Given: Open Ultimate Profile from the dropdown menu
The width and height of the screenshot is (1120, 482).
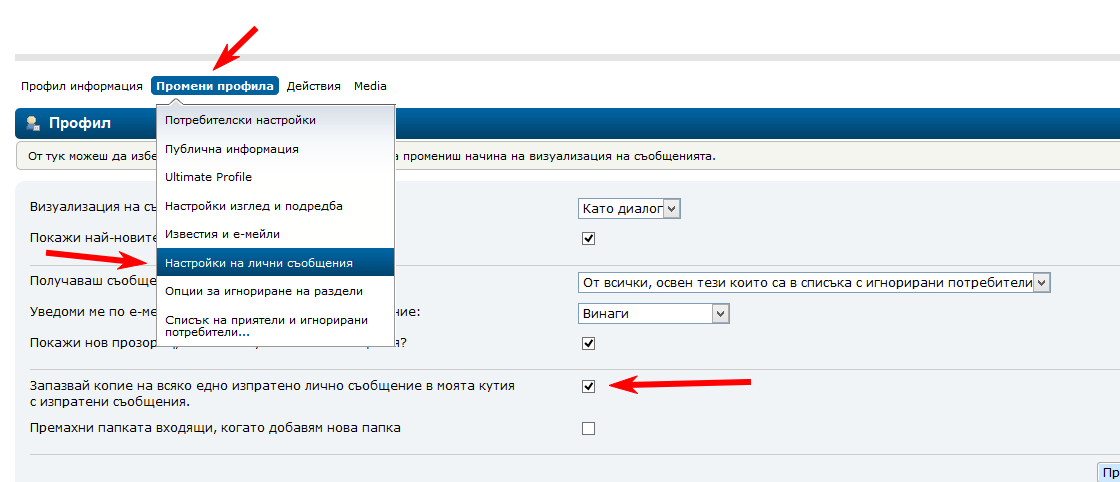Looking at the screenshot, I should pyautogui.click(x=208, y=177).
